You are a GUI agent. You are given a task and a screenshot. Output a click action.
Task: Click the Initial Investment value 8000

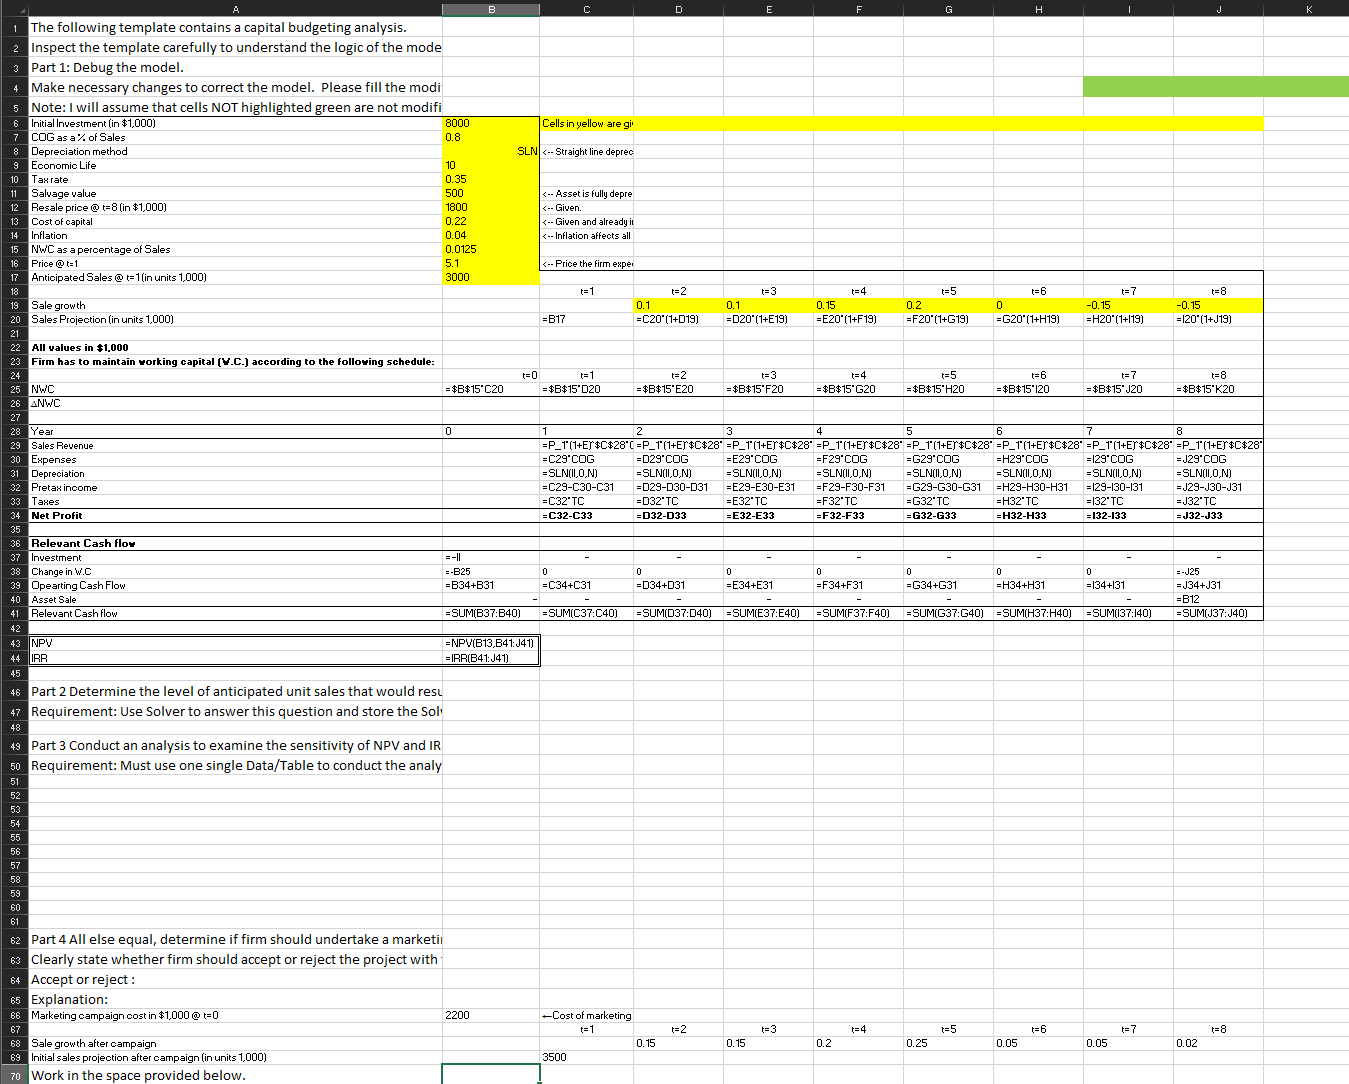(491, 123)
